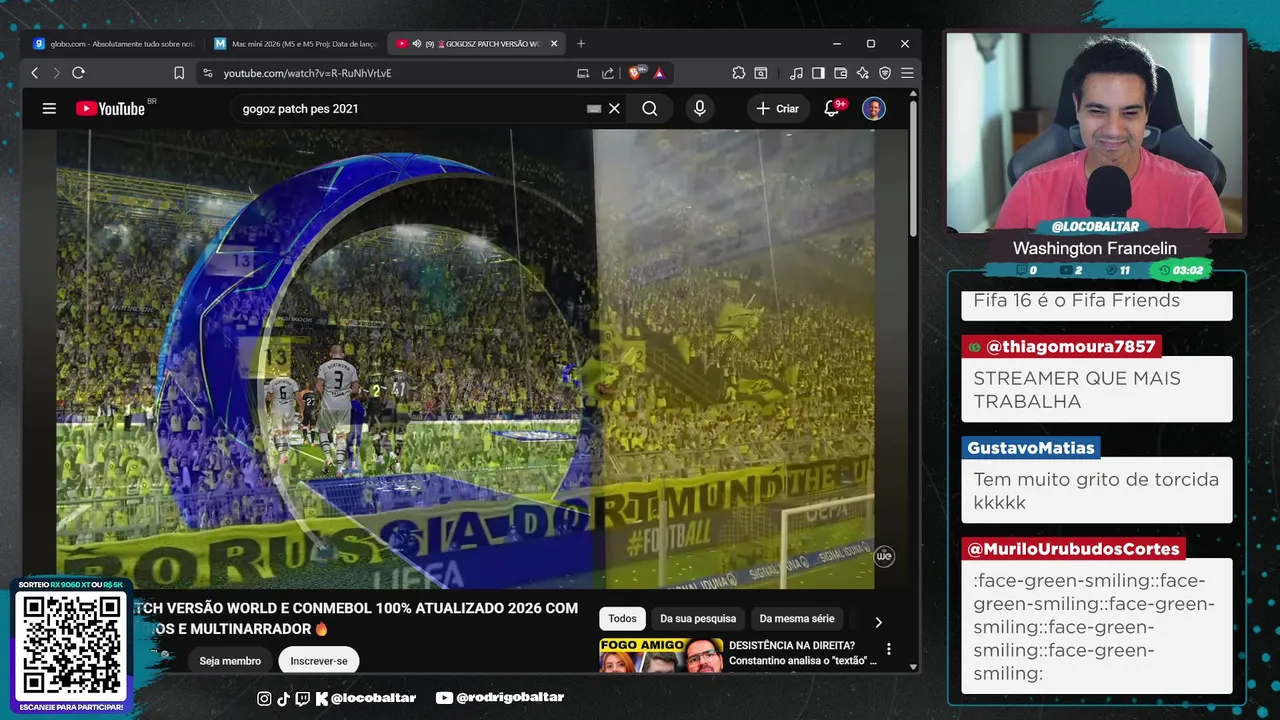Run search with magnifier button
This screenshot has width=1280, height=720.
[x=650, y=108]
